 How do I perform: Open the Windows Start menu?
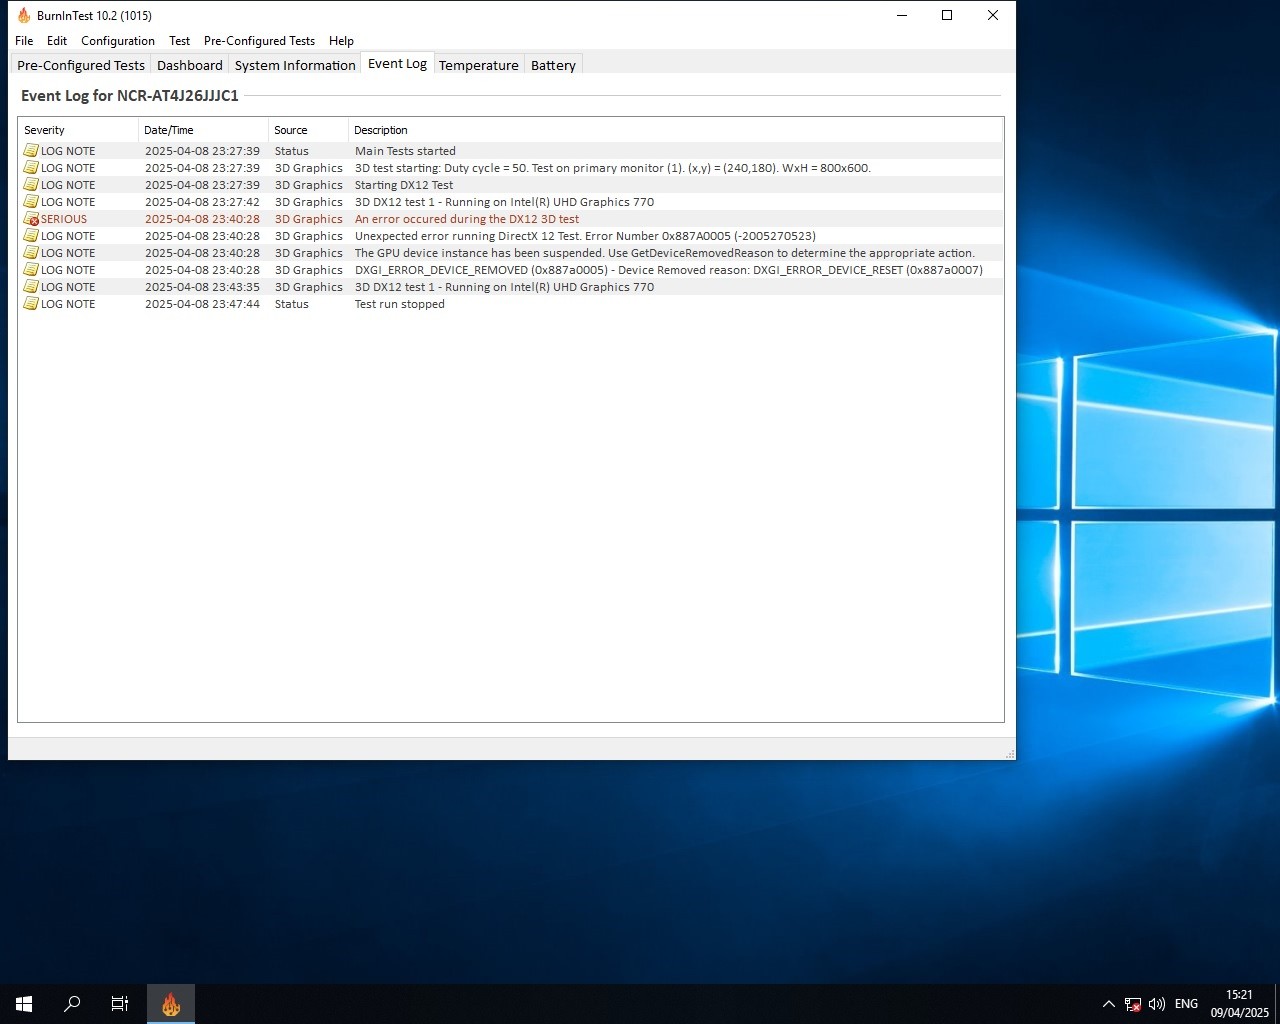(24, 1004)
